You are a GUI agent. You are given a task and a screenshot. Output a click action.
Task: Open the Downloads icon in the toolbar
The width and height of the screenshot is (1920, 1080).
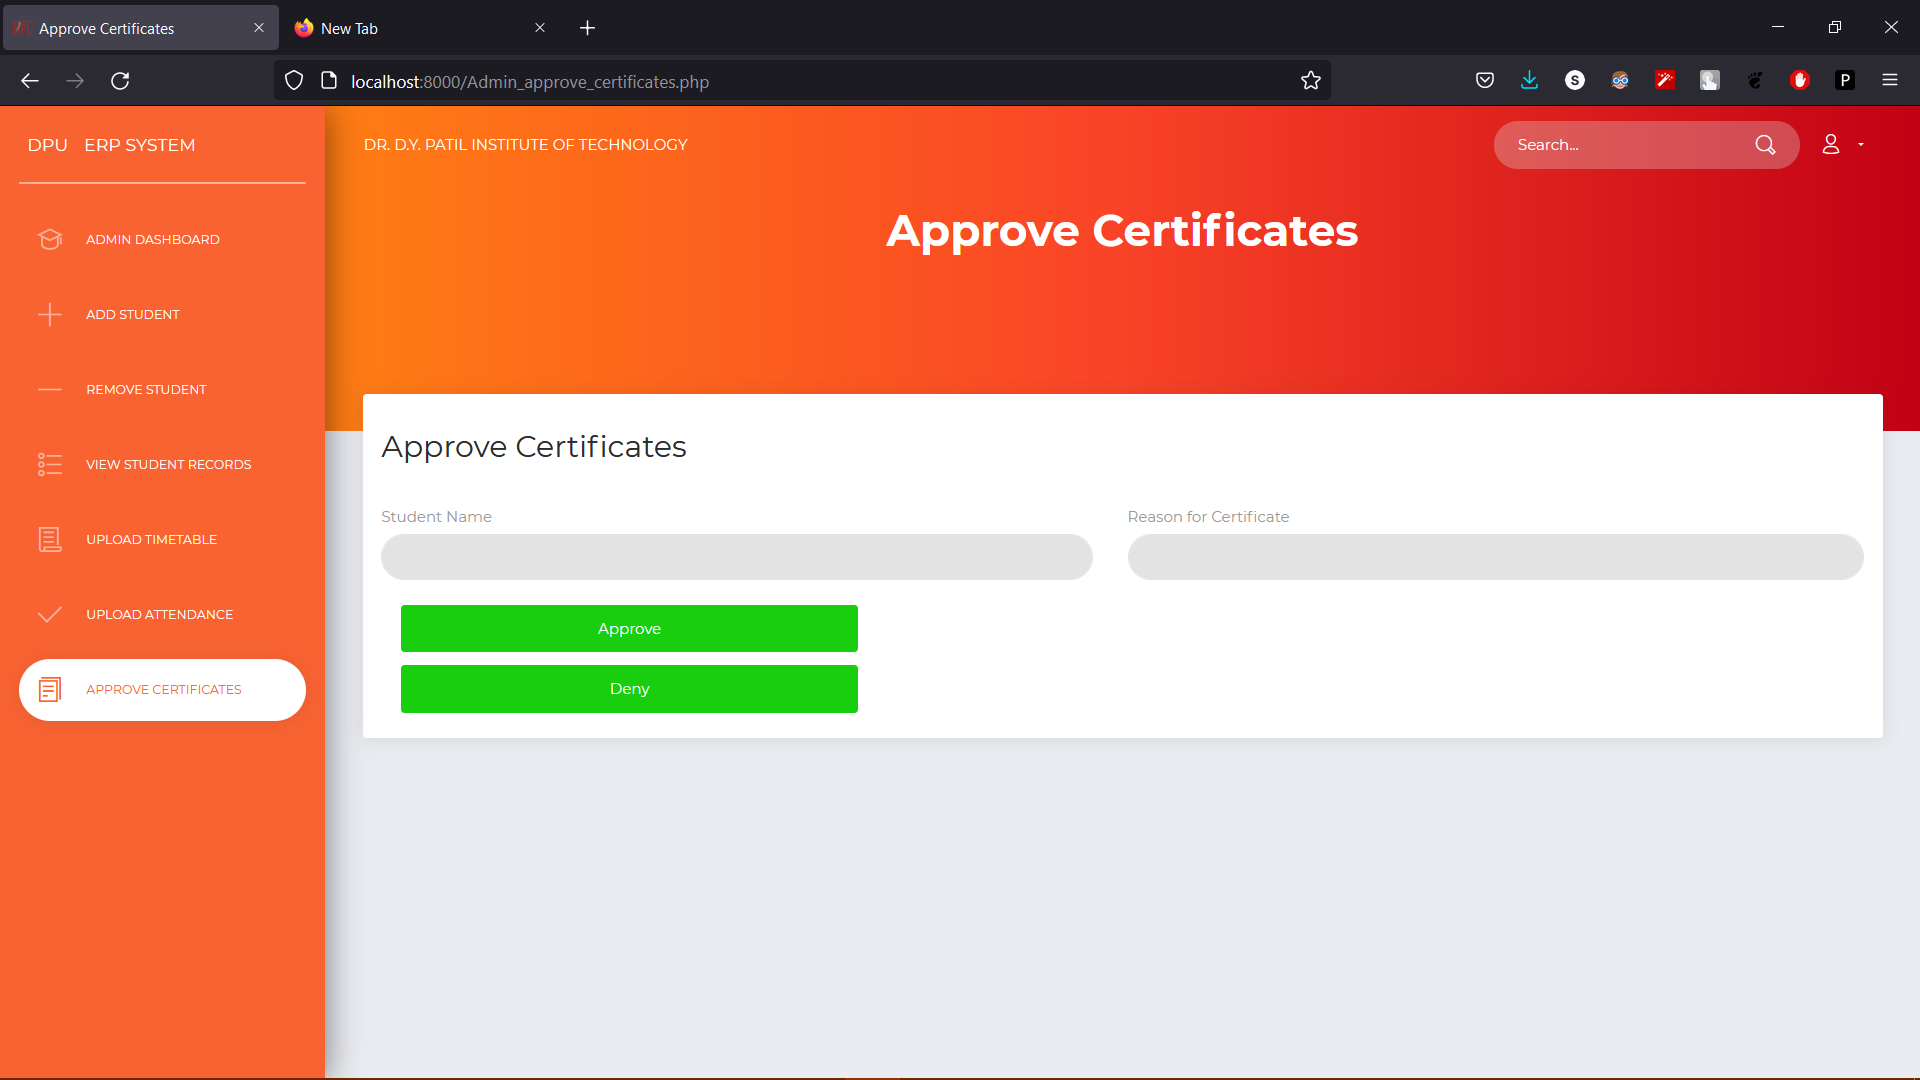[1529, 80]
